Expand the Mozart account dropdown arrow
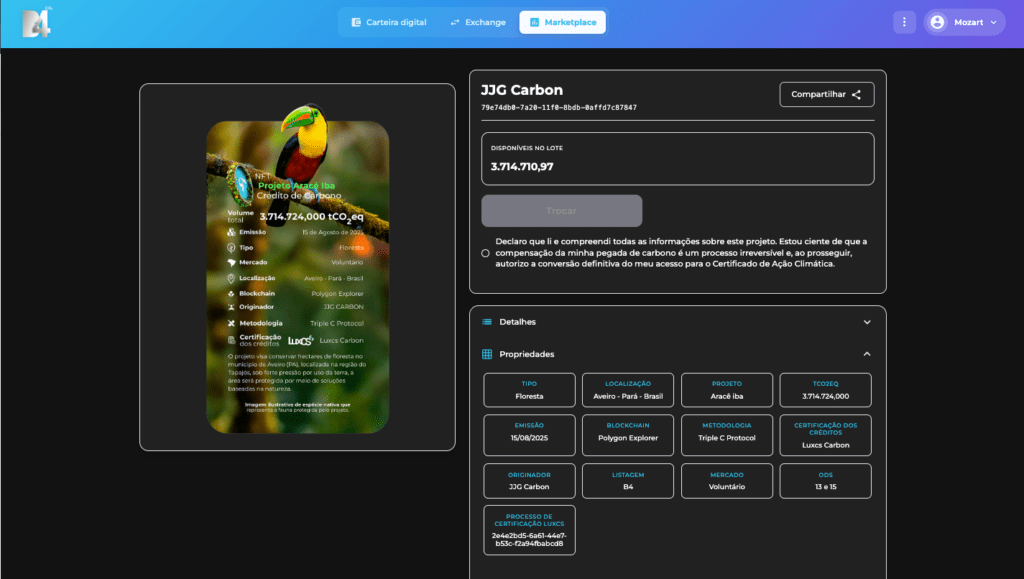The width and height of the screenshot is (1024, 579). tap(993, 22)
